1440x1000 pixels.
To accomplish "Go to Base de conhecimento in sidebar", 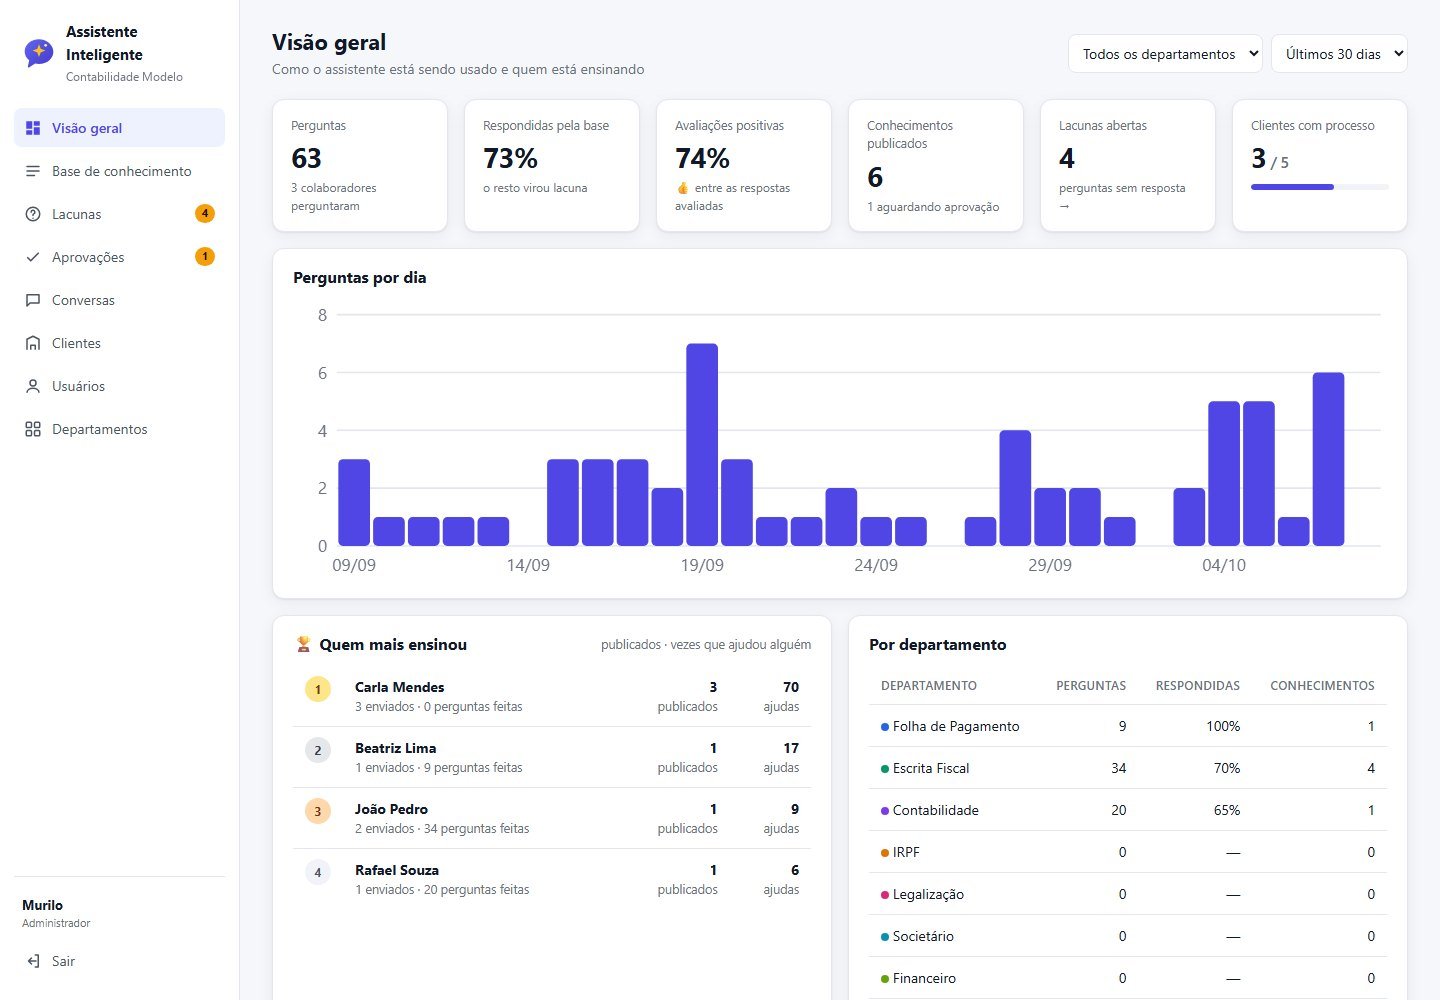I will click(x=120, y=171).
